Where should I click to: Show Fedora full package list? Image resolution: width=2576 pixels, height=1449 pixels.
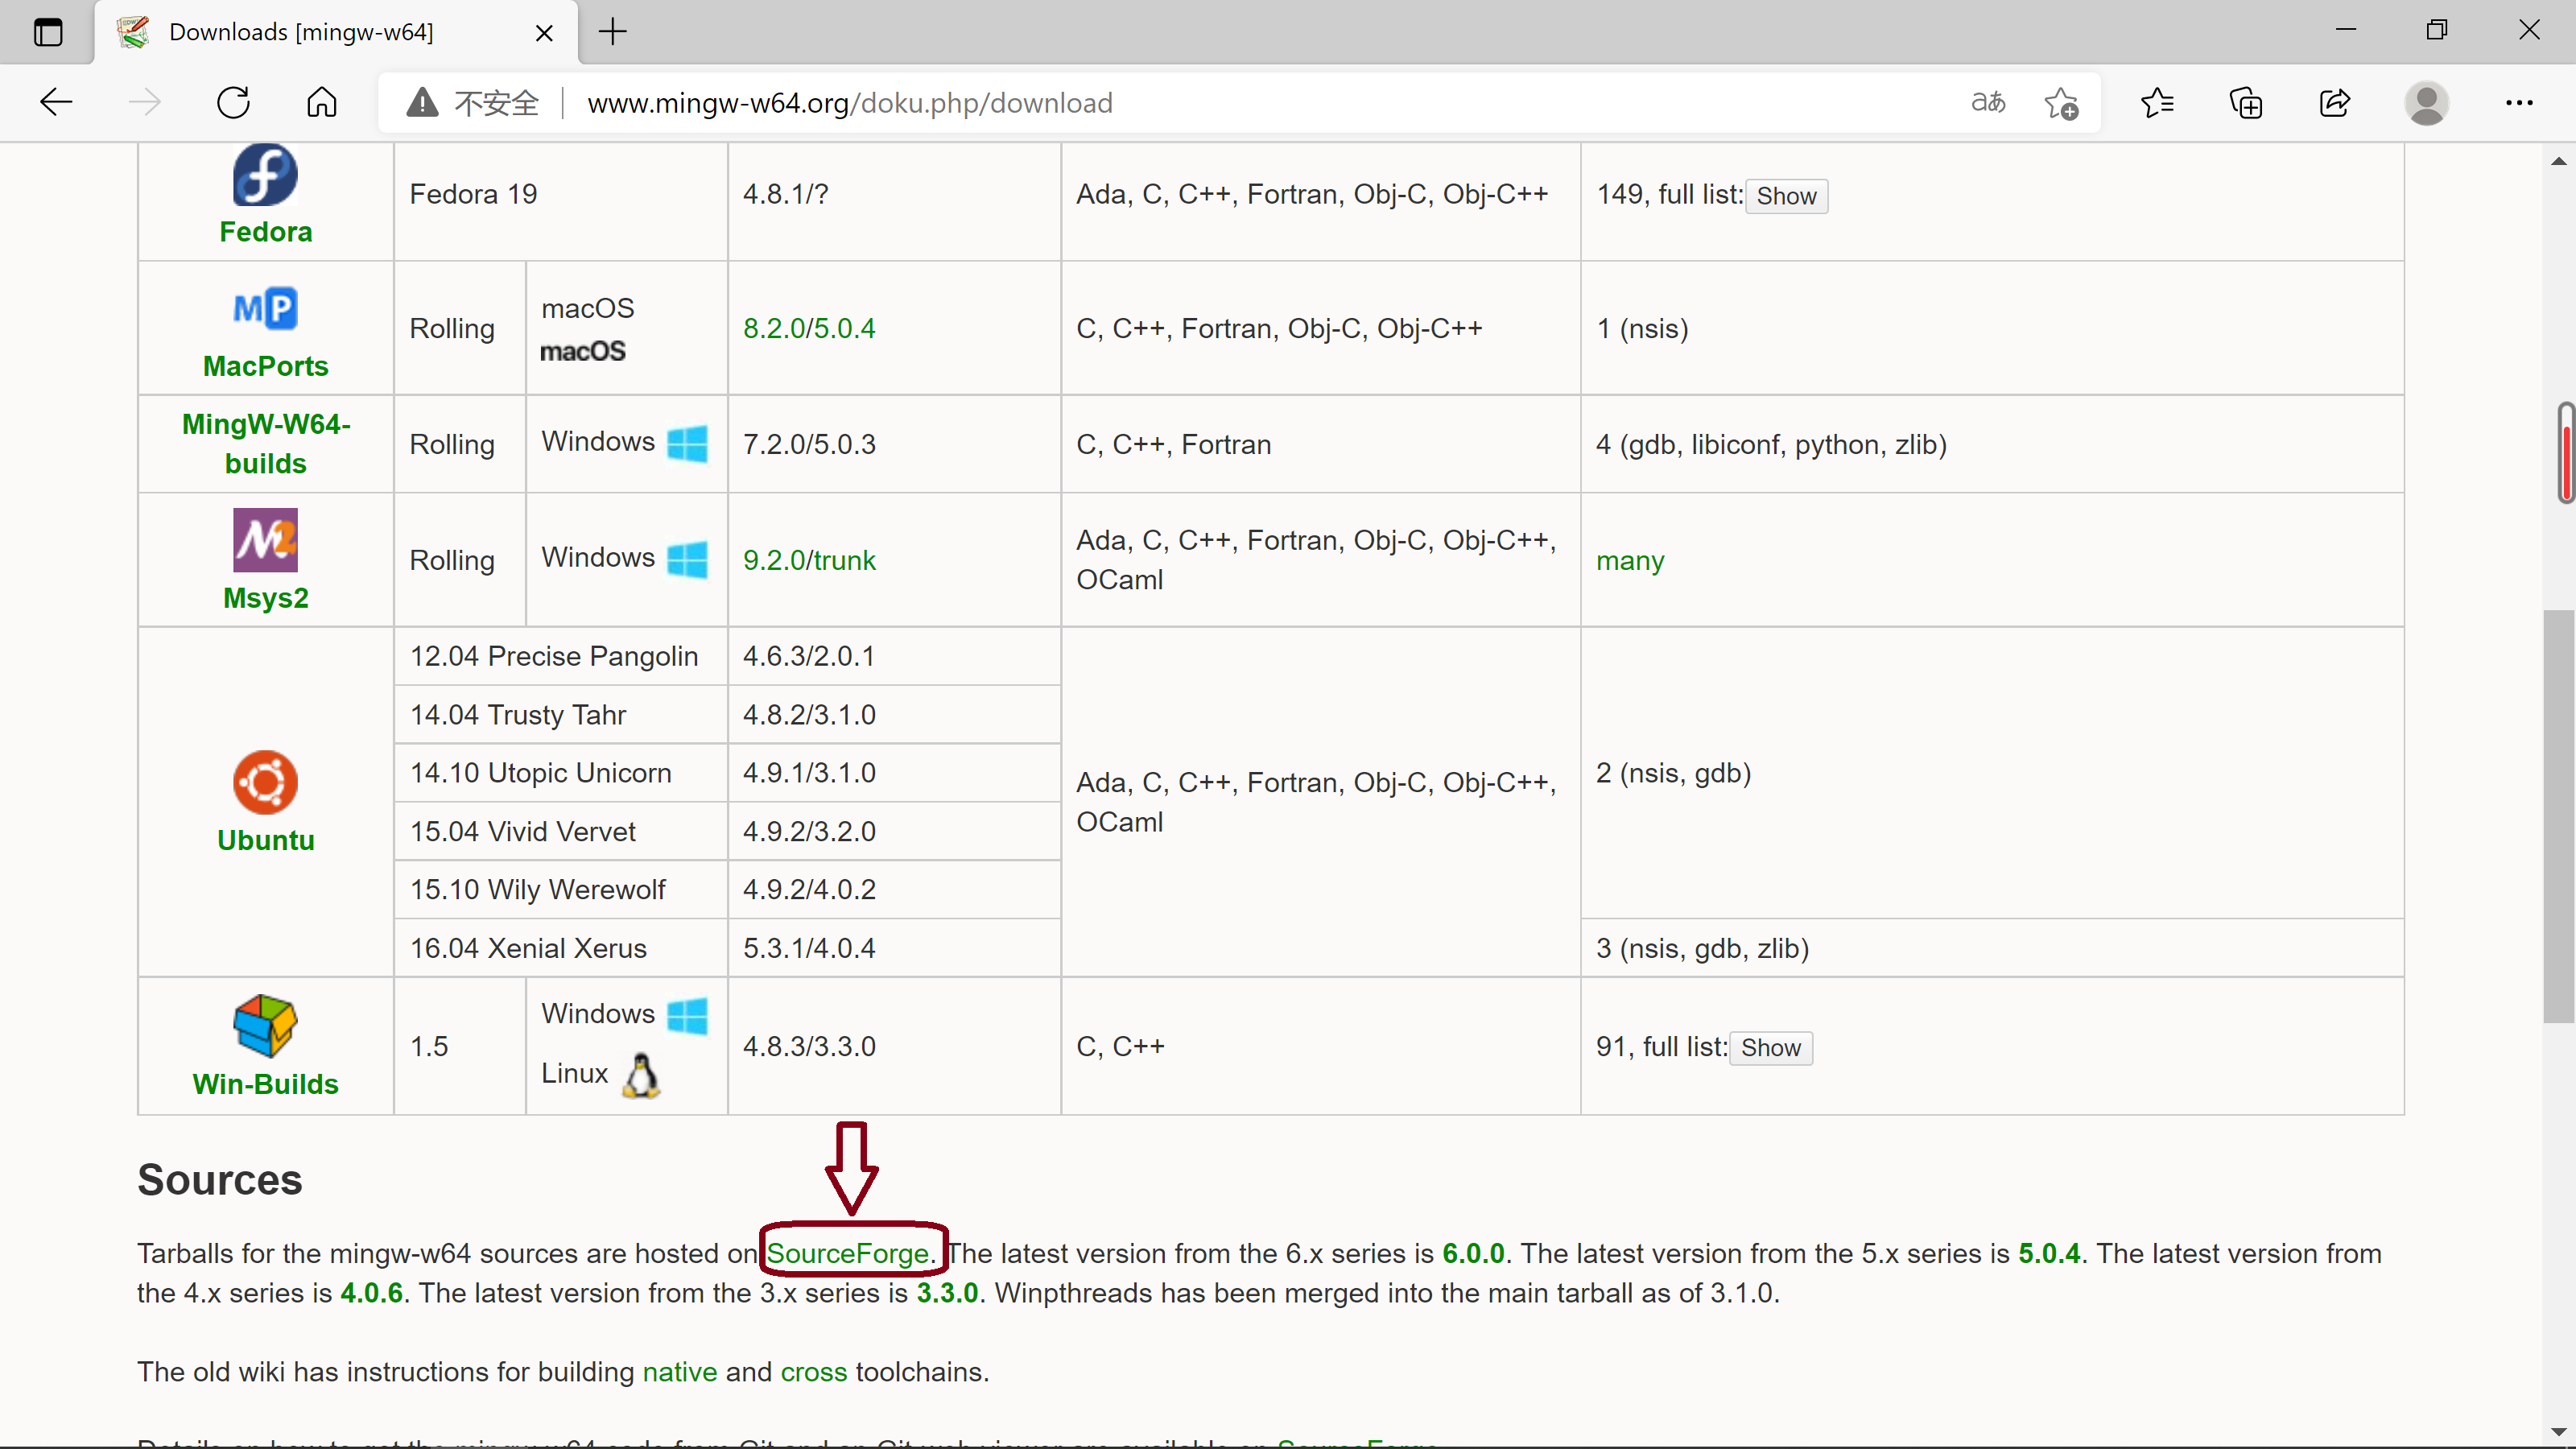click(1786, 196)
